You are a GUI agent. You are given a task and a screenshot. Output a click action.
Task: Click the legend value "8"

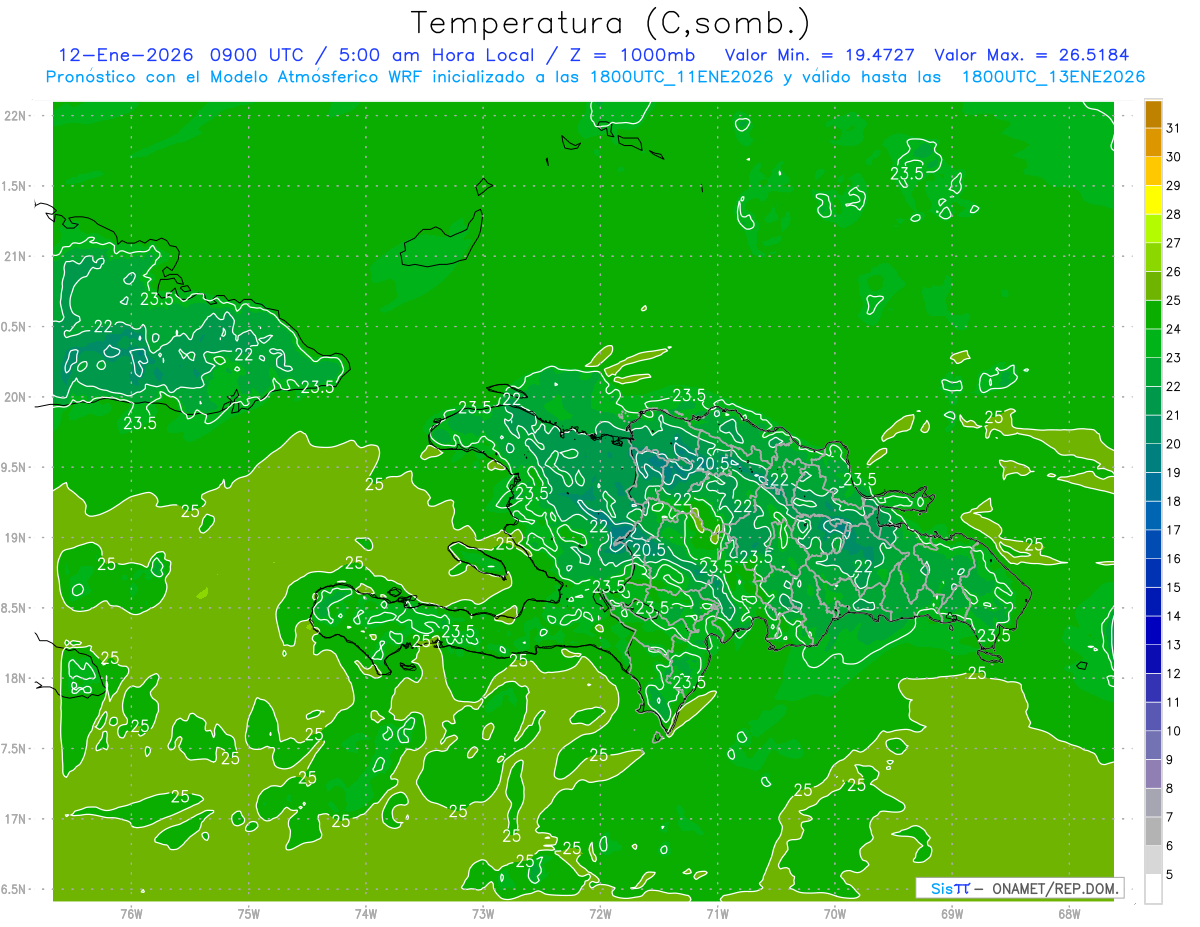[1170, 789]
